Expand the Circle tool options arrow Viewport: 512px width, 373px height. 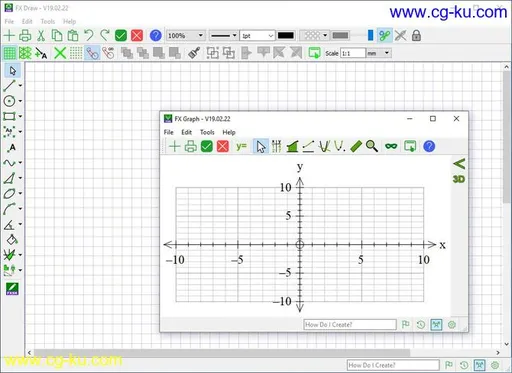(x=20, y=101)
